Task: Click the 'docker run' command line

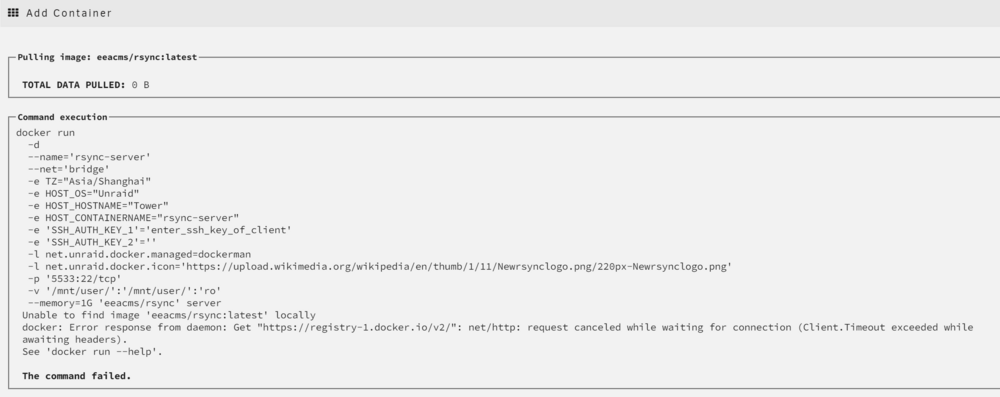Action: [45, 133]
